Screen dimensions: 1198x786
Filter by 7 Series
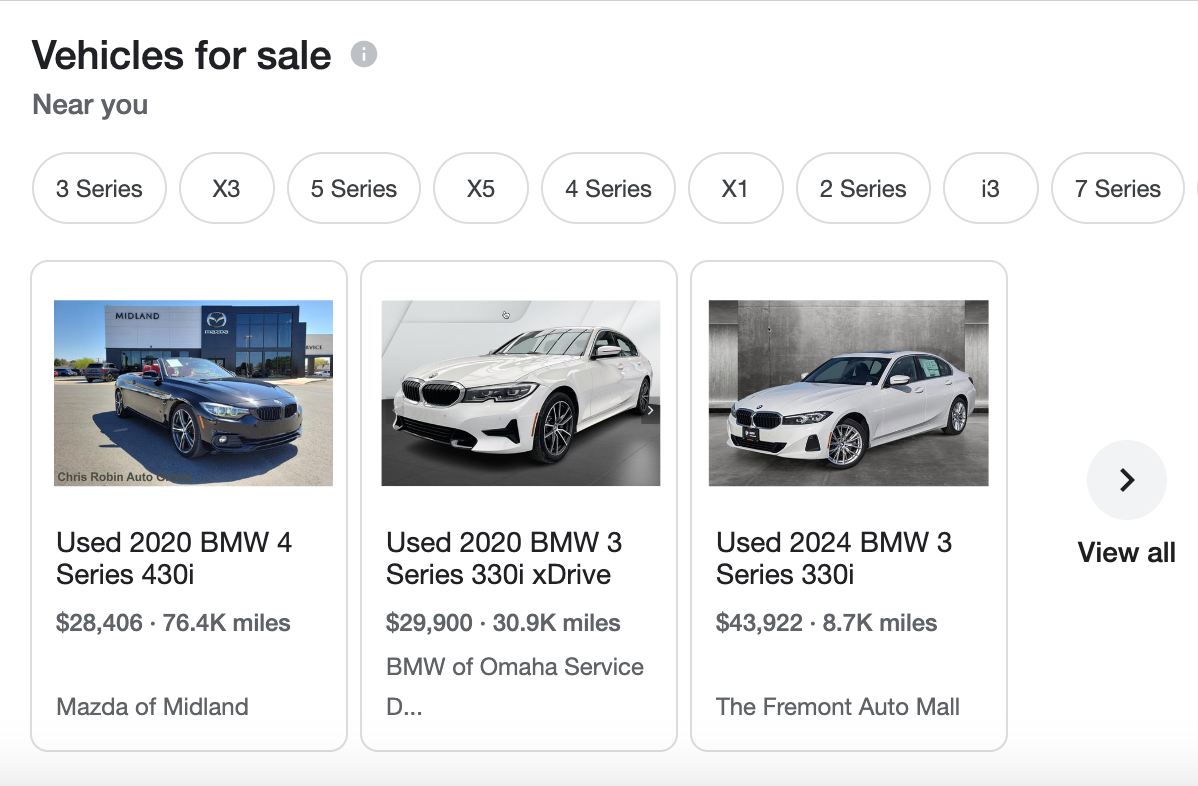pos(1117,189)
